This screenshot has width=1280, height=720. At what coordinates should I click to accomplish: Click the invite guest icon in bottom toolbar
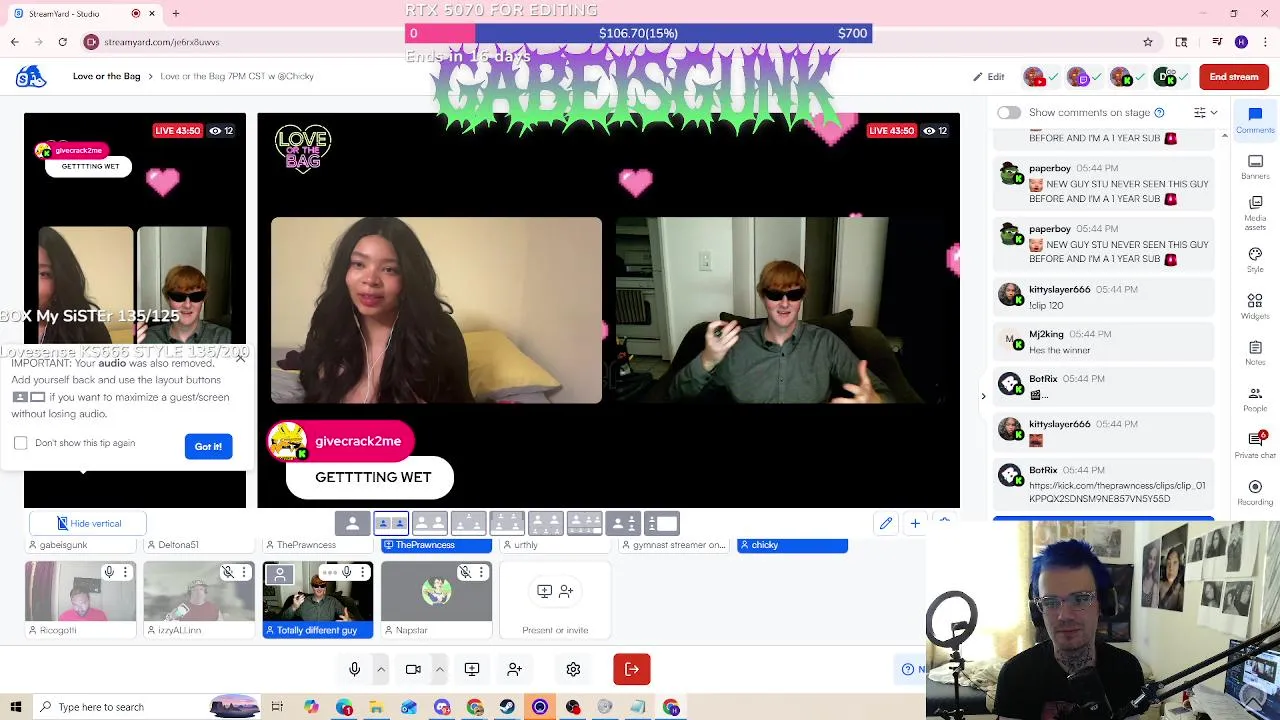click(514, 669)
